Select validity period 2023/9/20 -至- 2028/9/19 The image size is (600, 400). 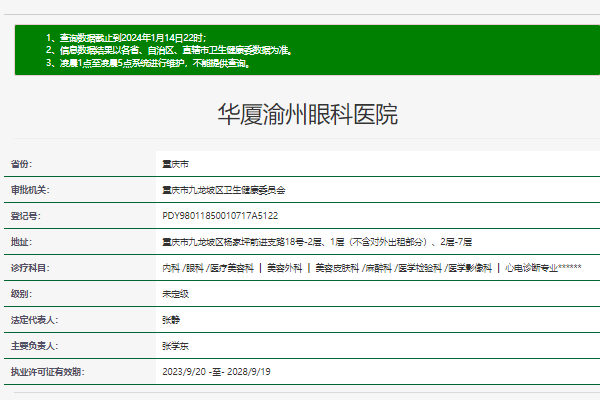(217, 372)
